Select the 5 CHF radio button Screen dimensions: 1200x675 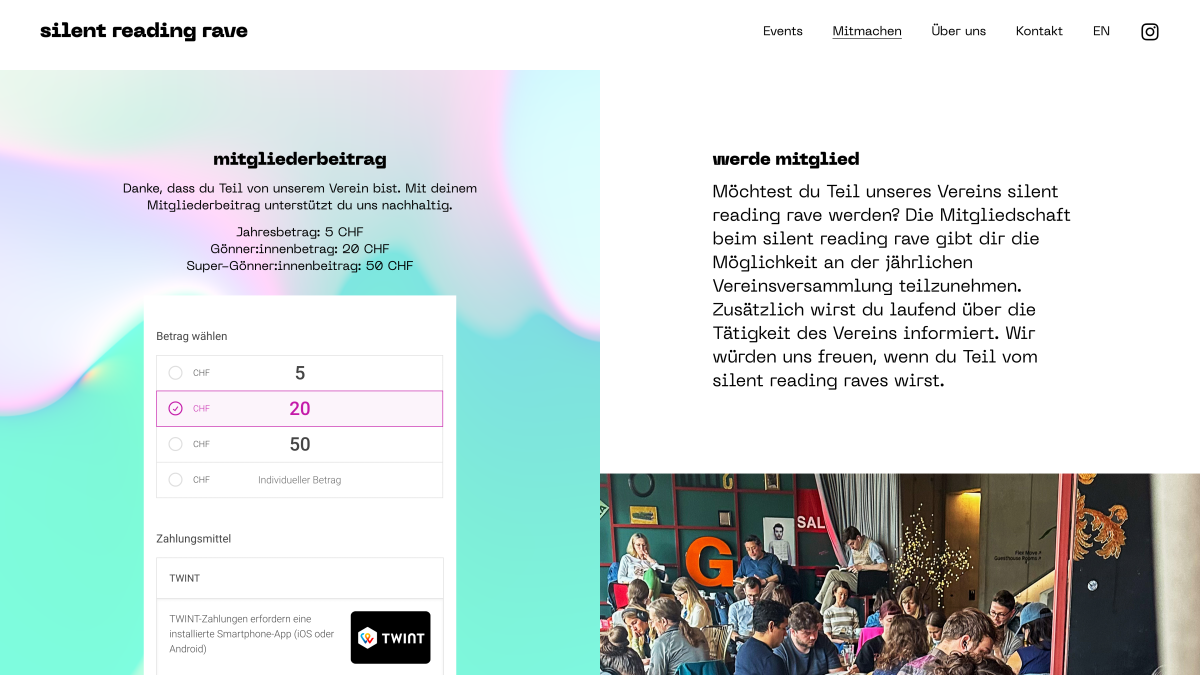(176, 373)
